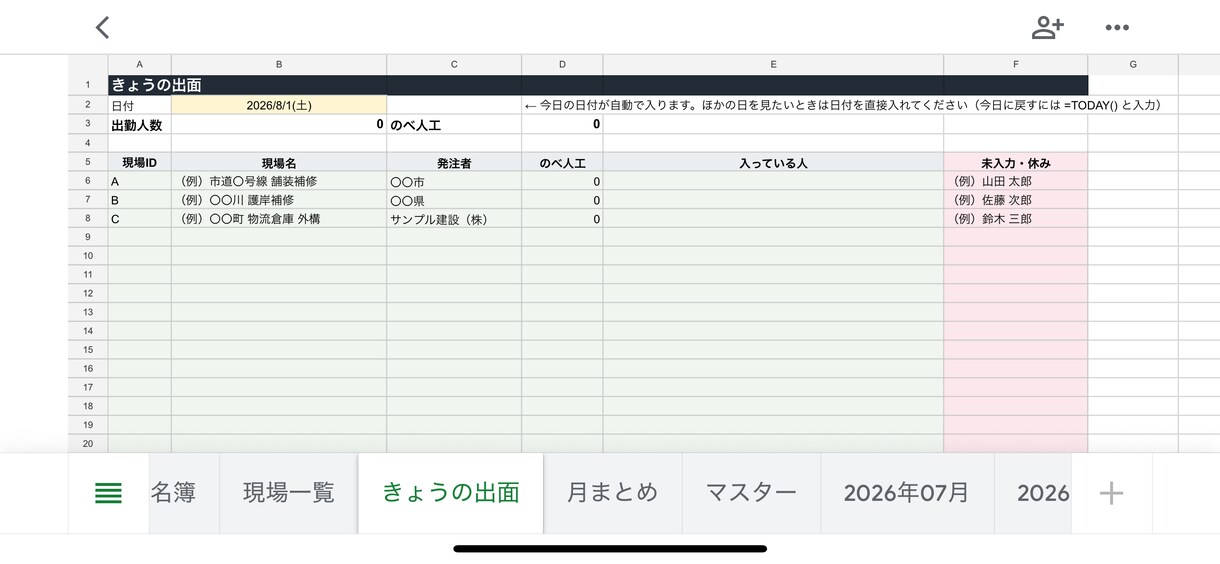This screenshot has width=1220, height=564.
Task: Select the （例）鈴木 三郎 cell
Action: (1016, 219)
